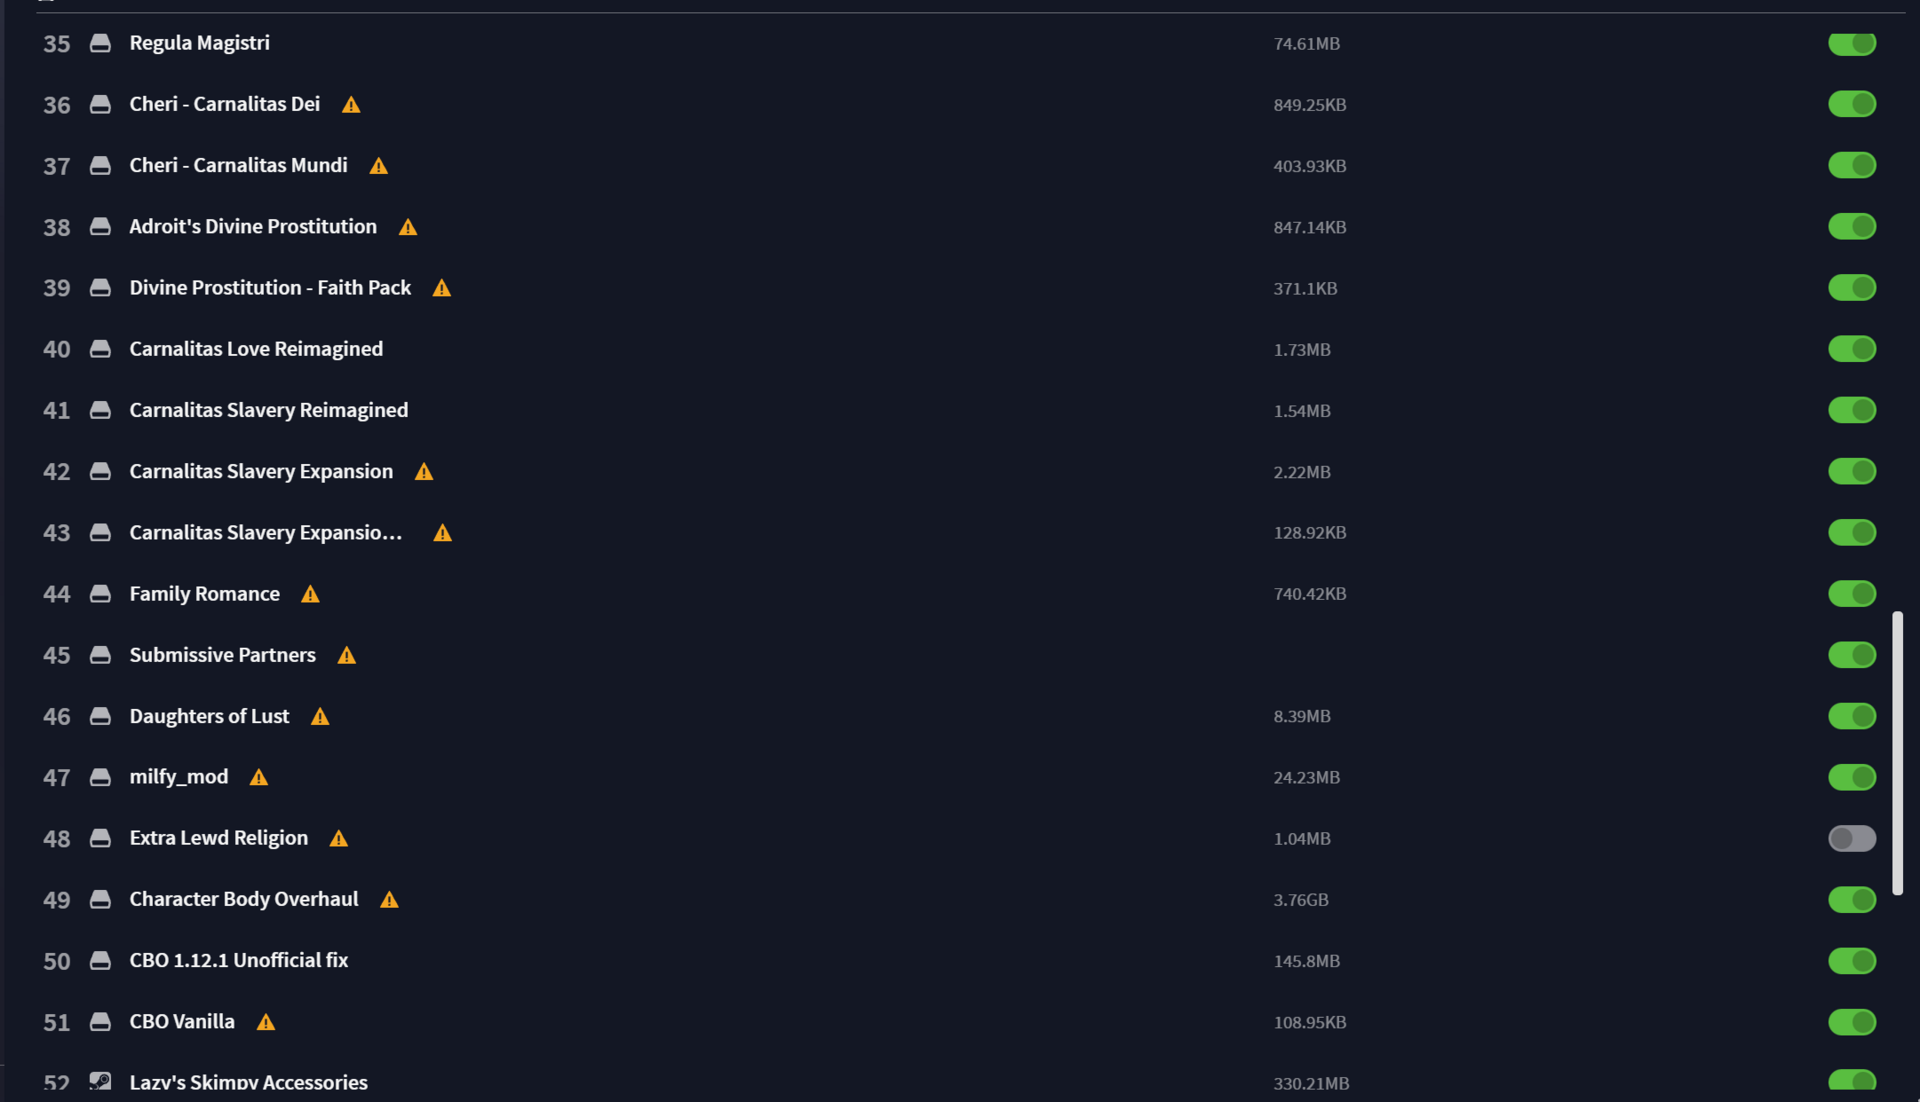This screenshot has width=1920, height=1102.
Task: Click the warning icon next to Divine Prostitution - Faith Pack
Action: [x=442, y=288]
